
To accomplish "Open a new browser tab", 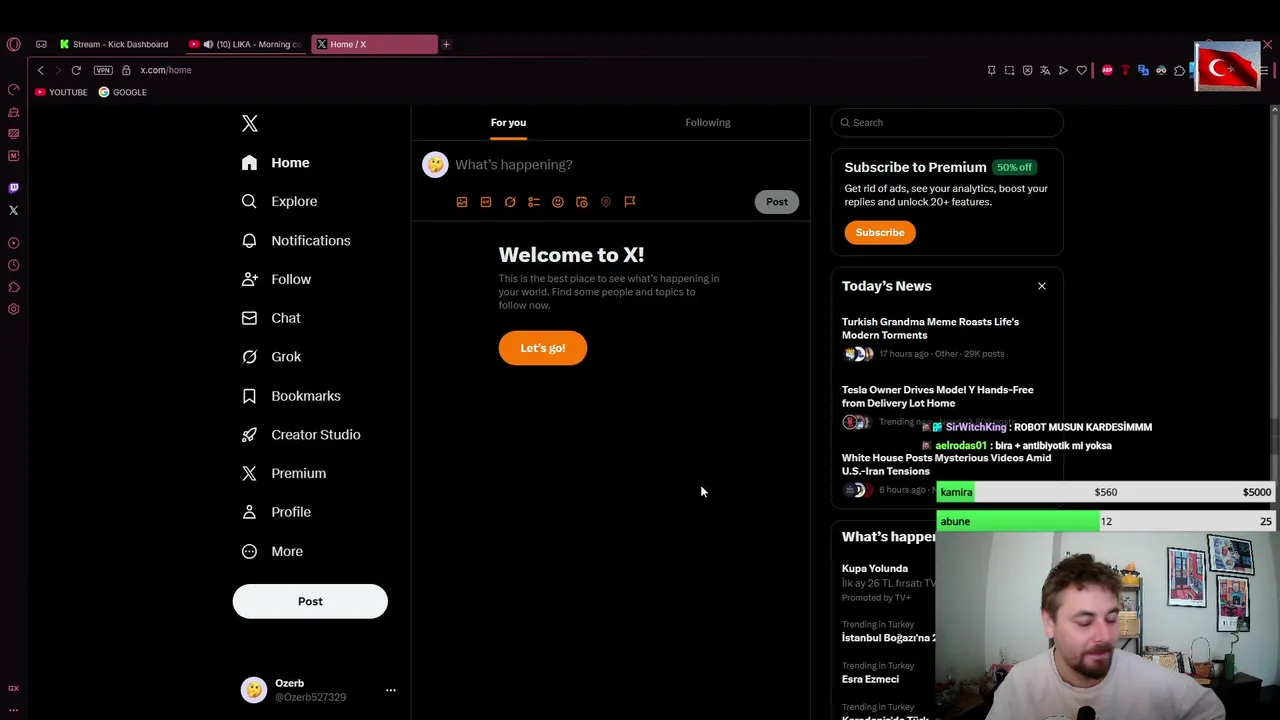I will pos(446,44).
